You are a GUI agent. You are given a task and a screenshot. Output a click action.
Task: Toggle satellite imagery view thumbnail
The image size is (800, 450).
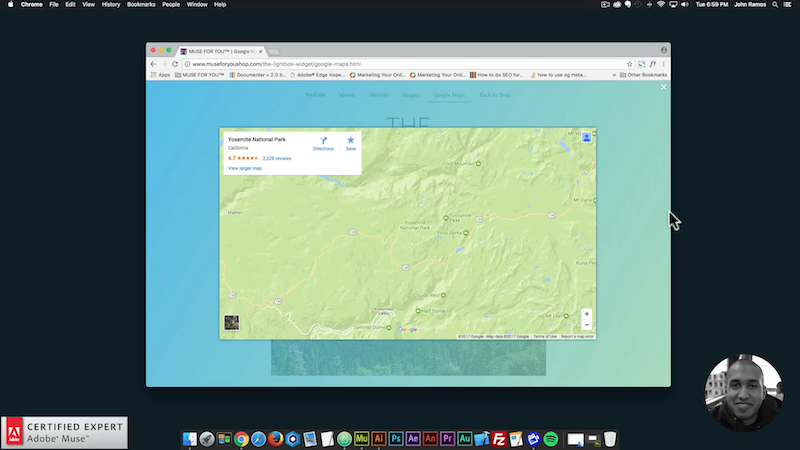(x=232, y=323)
